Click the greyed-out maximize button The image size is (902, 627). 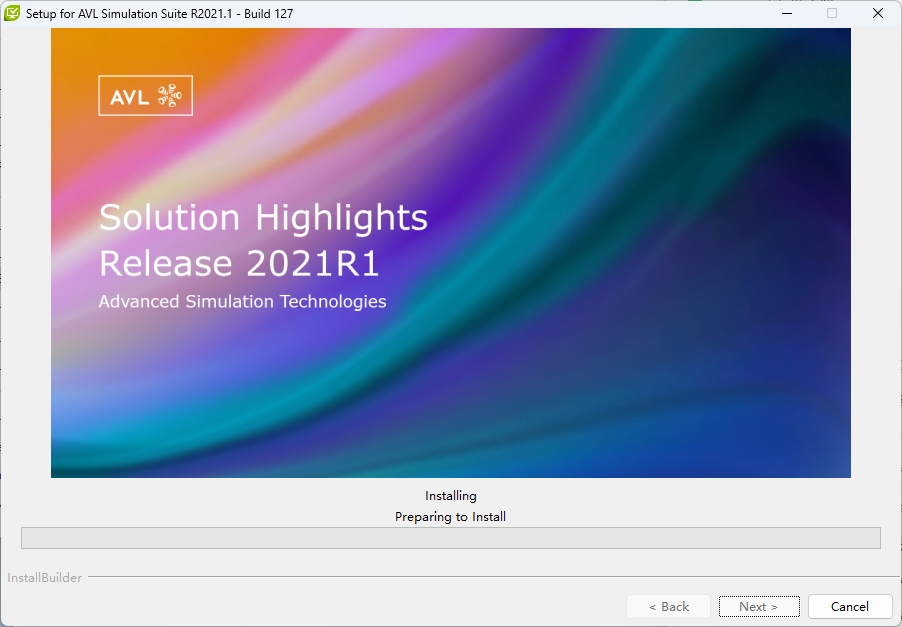(x=831, y=14)
